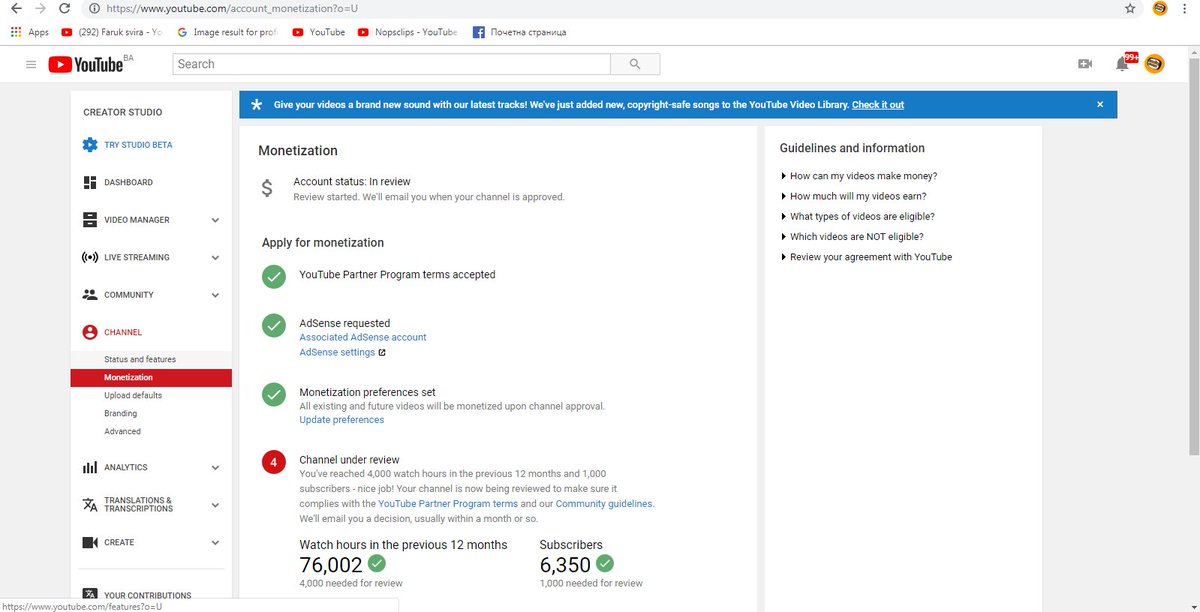Bookmark this page with the star icon

1130,8
